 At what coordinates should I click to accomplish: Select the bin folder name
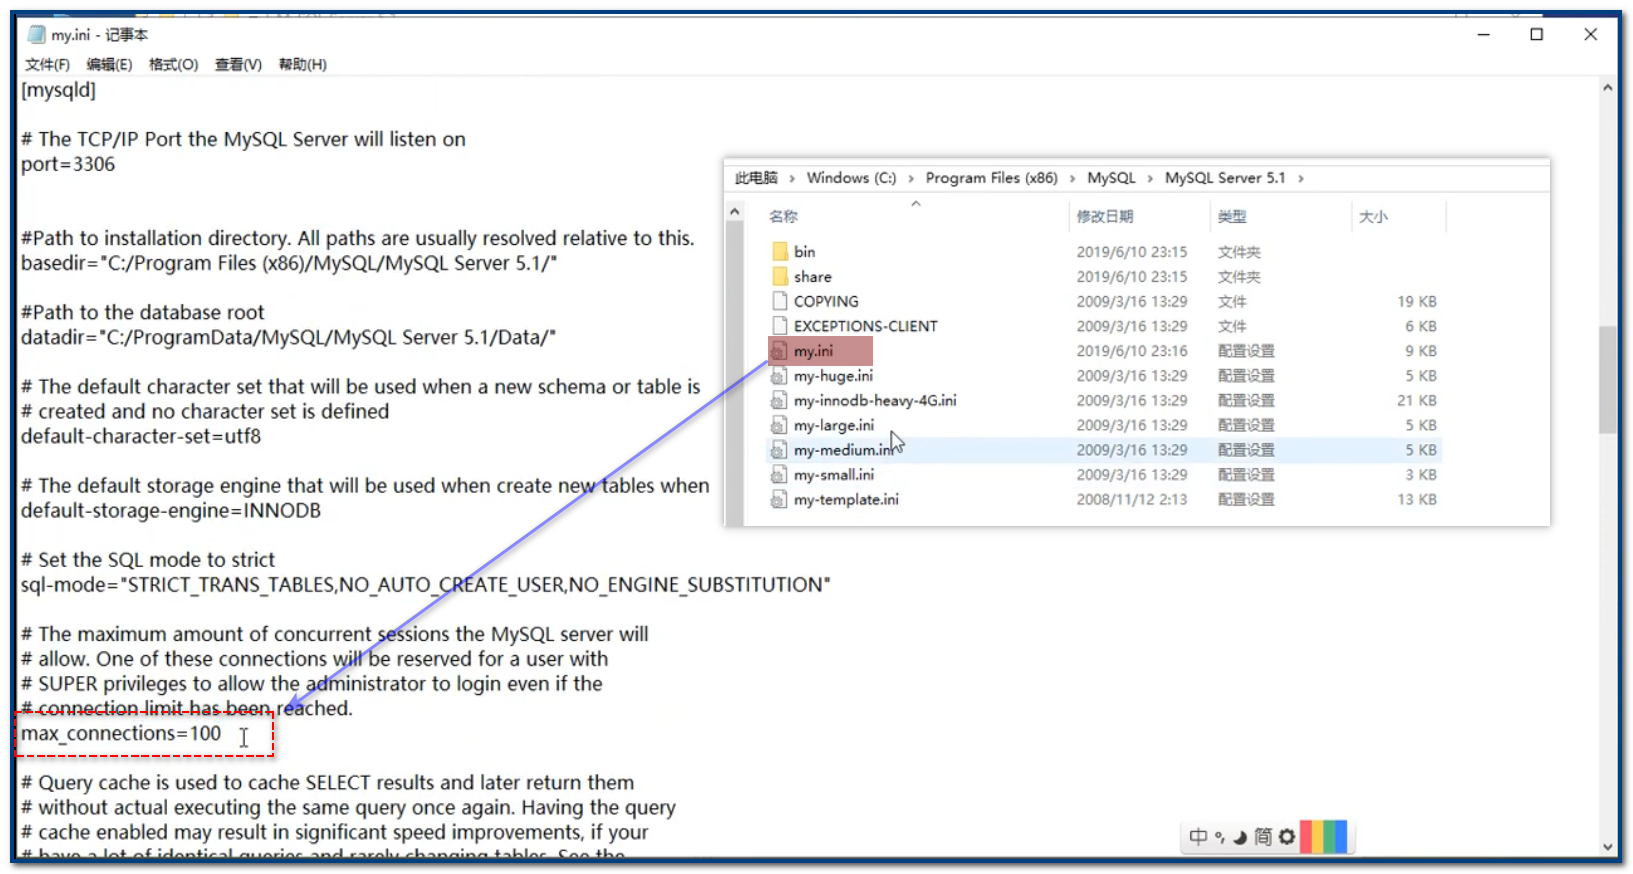click(x=805, y=251)
